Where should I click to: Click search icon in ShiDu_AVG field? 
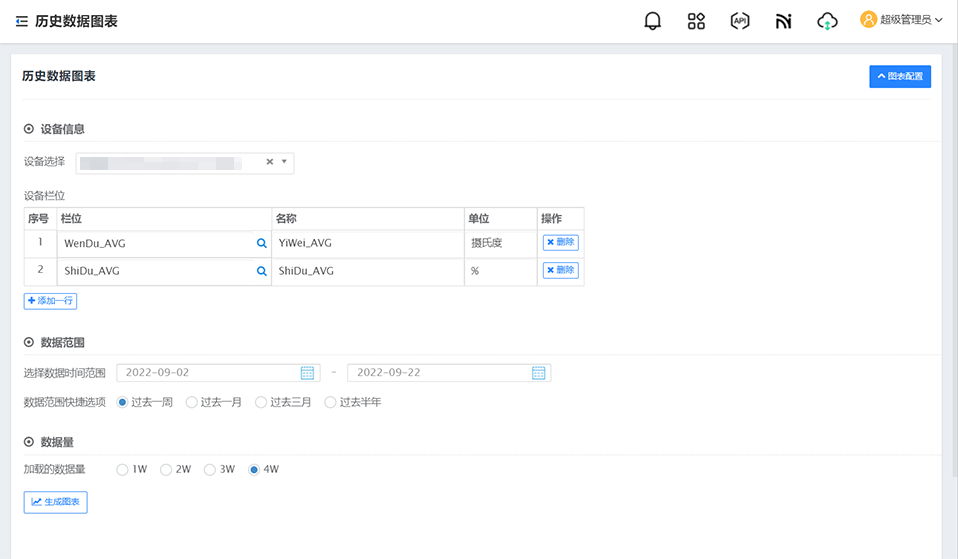[262, 271]
